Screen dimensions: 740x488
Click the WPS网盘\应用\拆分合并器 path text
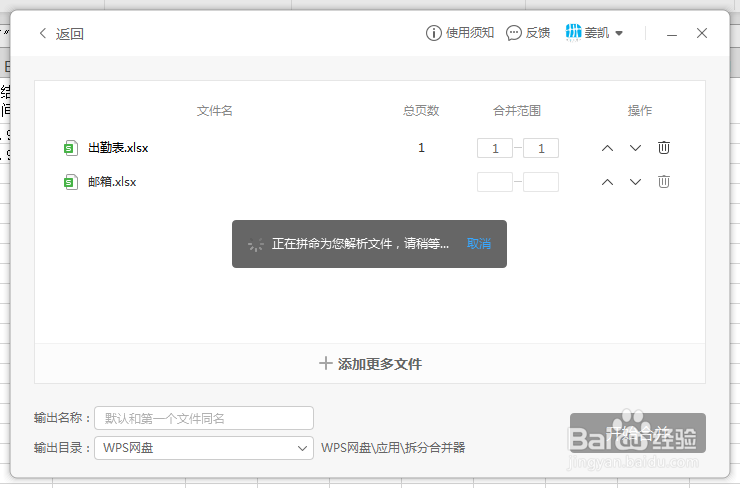click(393, 448)
